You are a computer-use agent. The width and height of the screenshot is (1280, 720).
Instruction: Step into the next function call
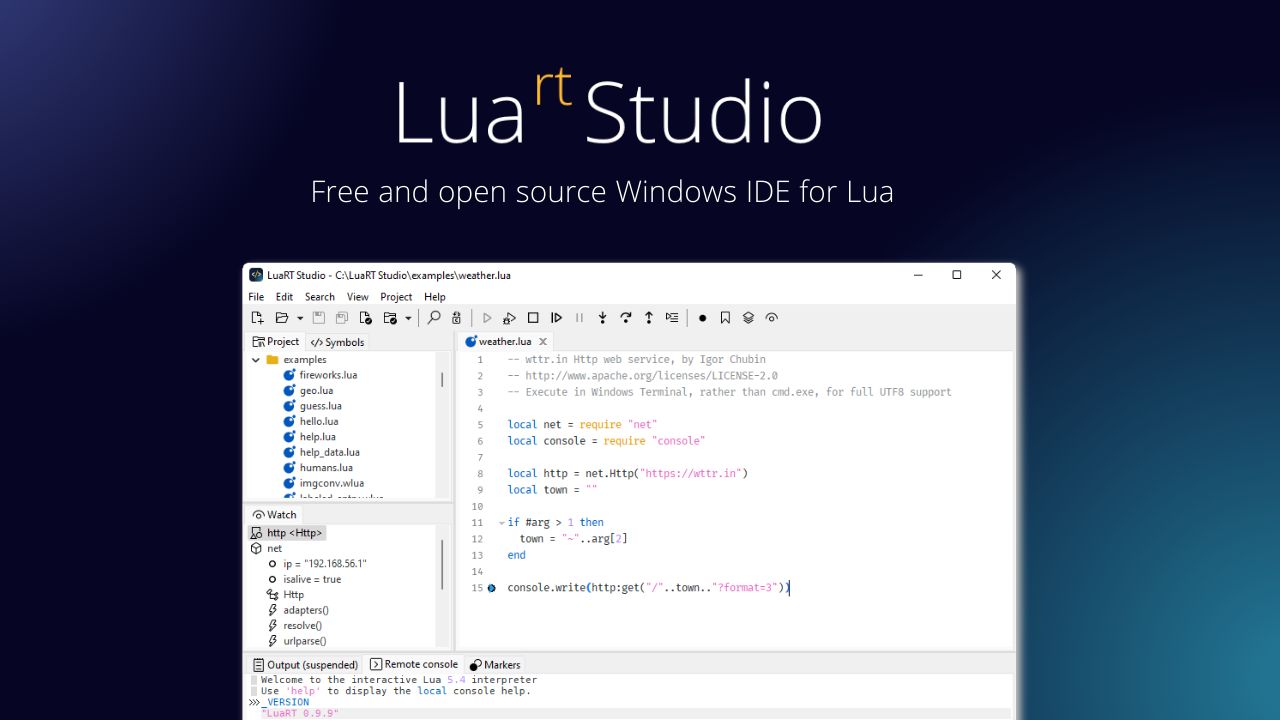click(602, 317)
